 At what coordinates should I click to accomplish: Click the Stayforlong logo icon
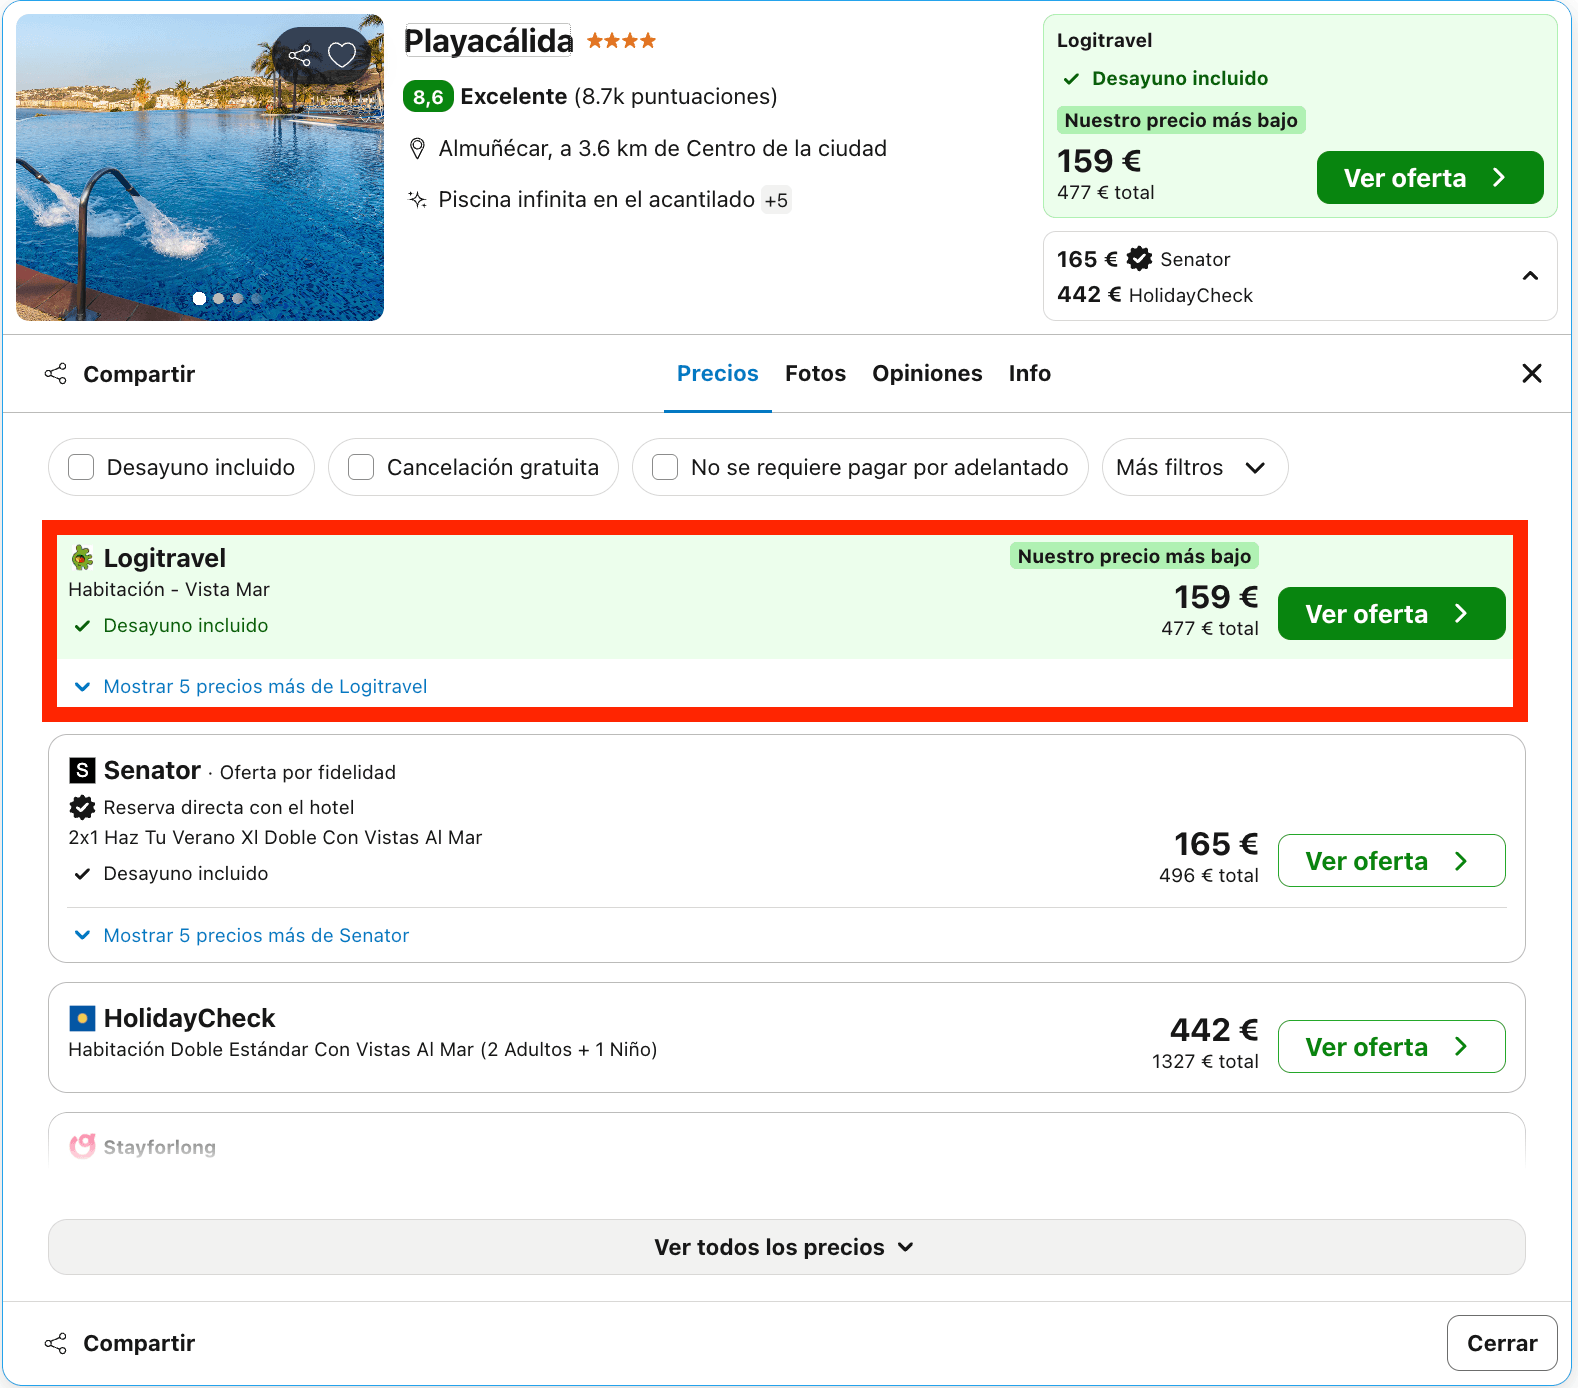click(82, 1146)
